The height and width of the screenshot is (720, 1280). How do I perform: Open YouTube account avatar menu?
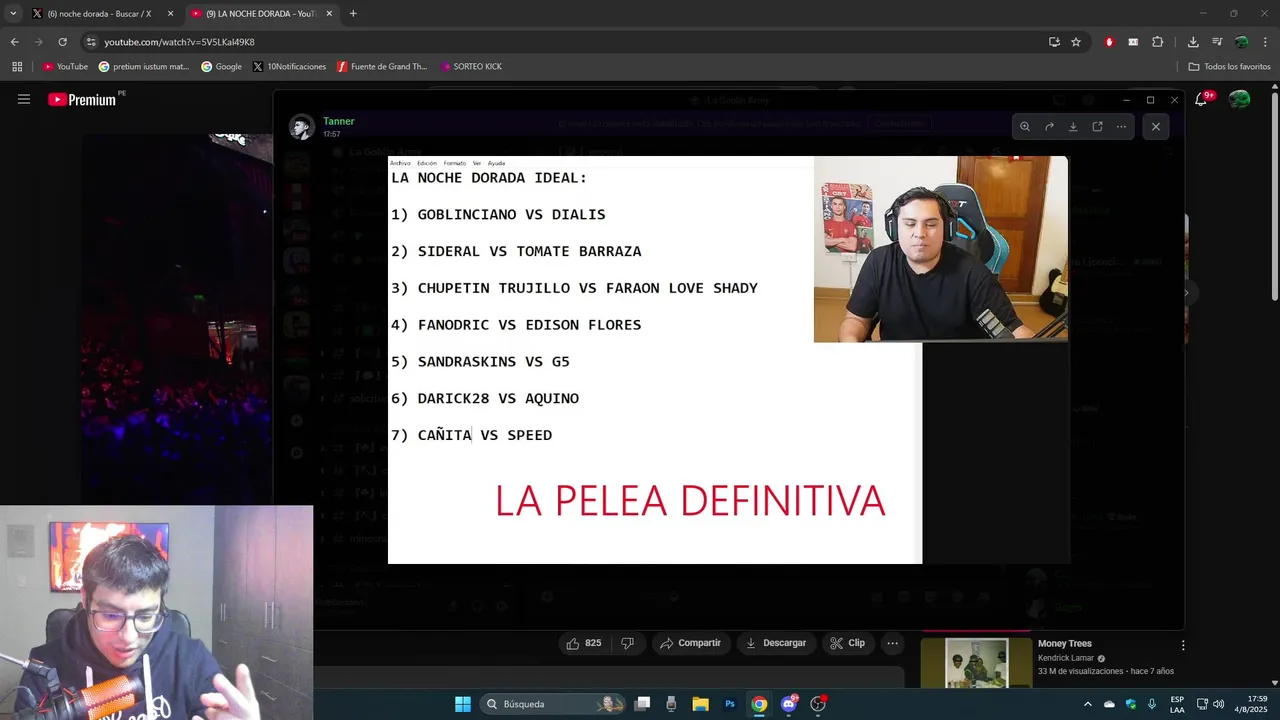pyautogui.click(x=1240, y=99)
